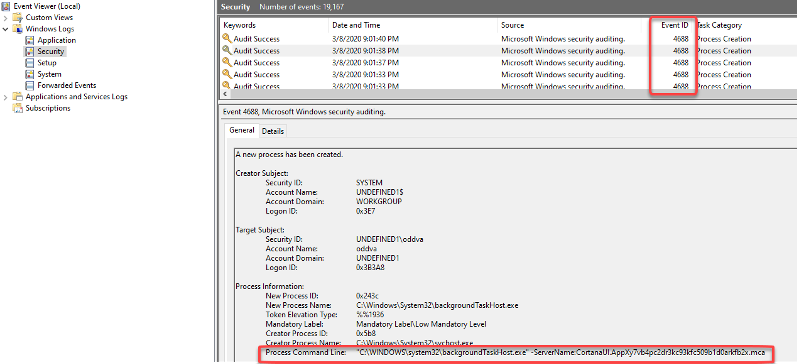
Task: Click the Windows Logs folder icon
Action: (x=18, y=29)
